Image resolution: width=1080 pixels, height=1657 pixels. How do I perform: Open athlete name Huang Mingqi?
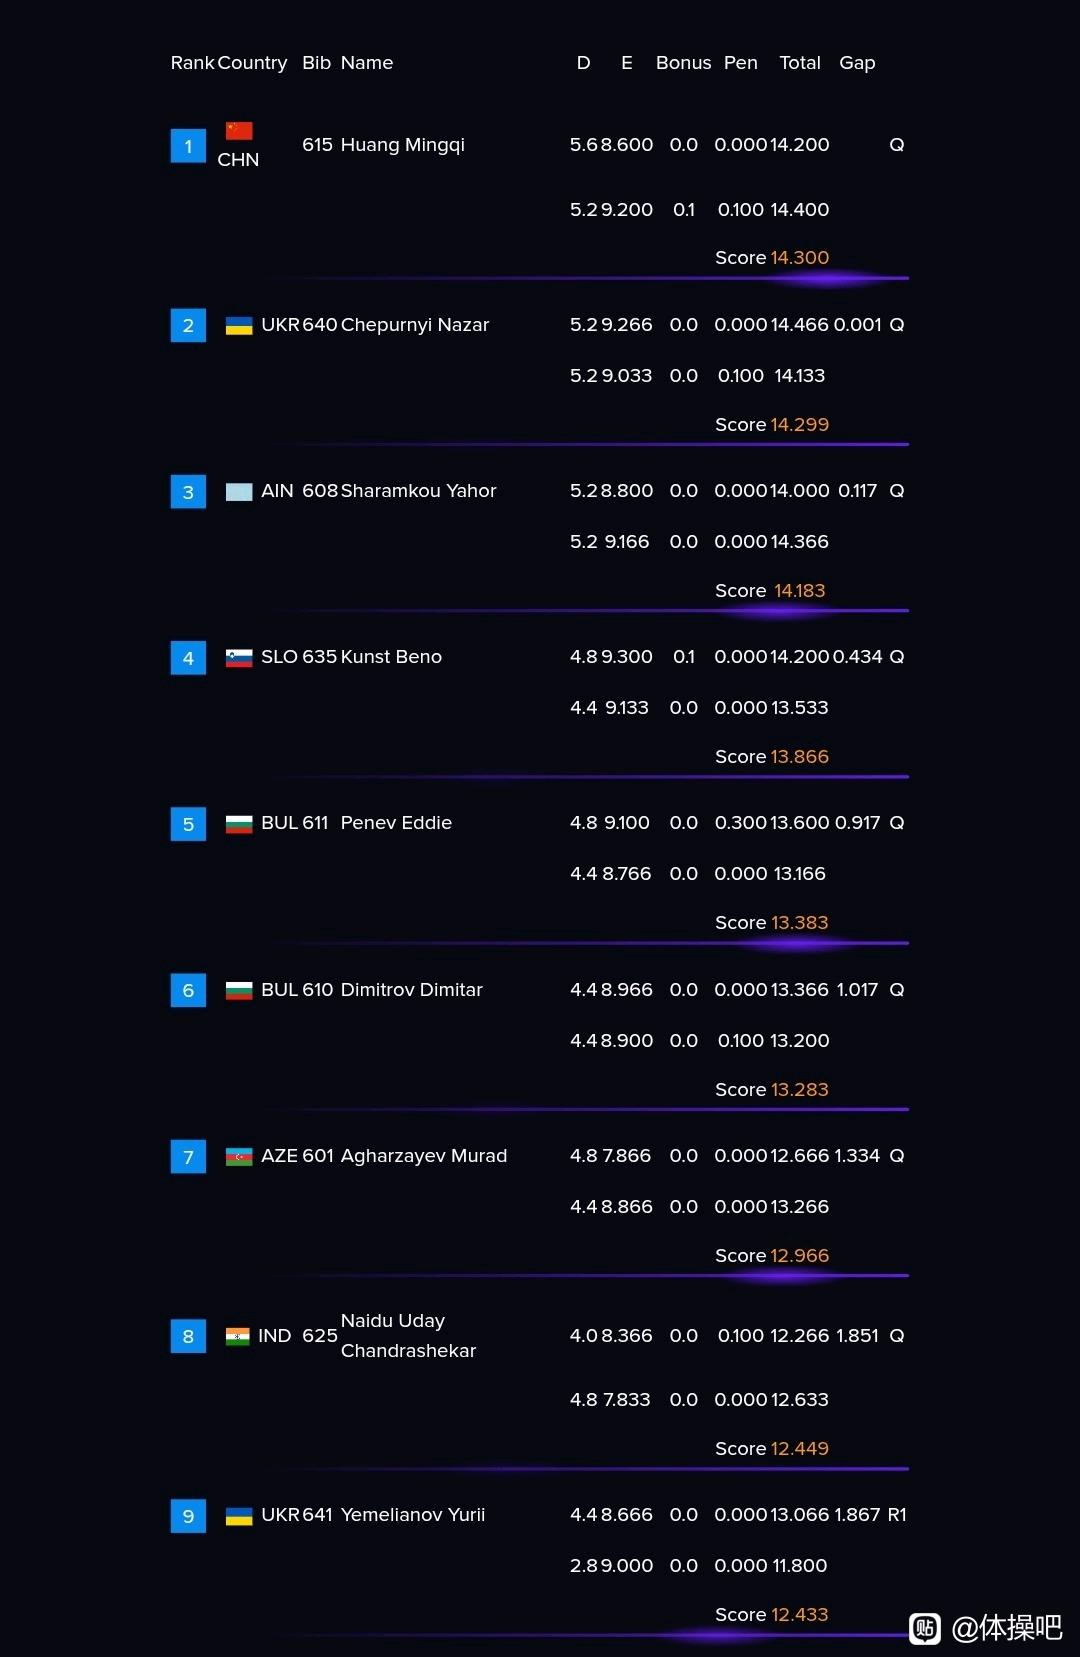(403, 145)
